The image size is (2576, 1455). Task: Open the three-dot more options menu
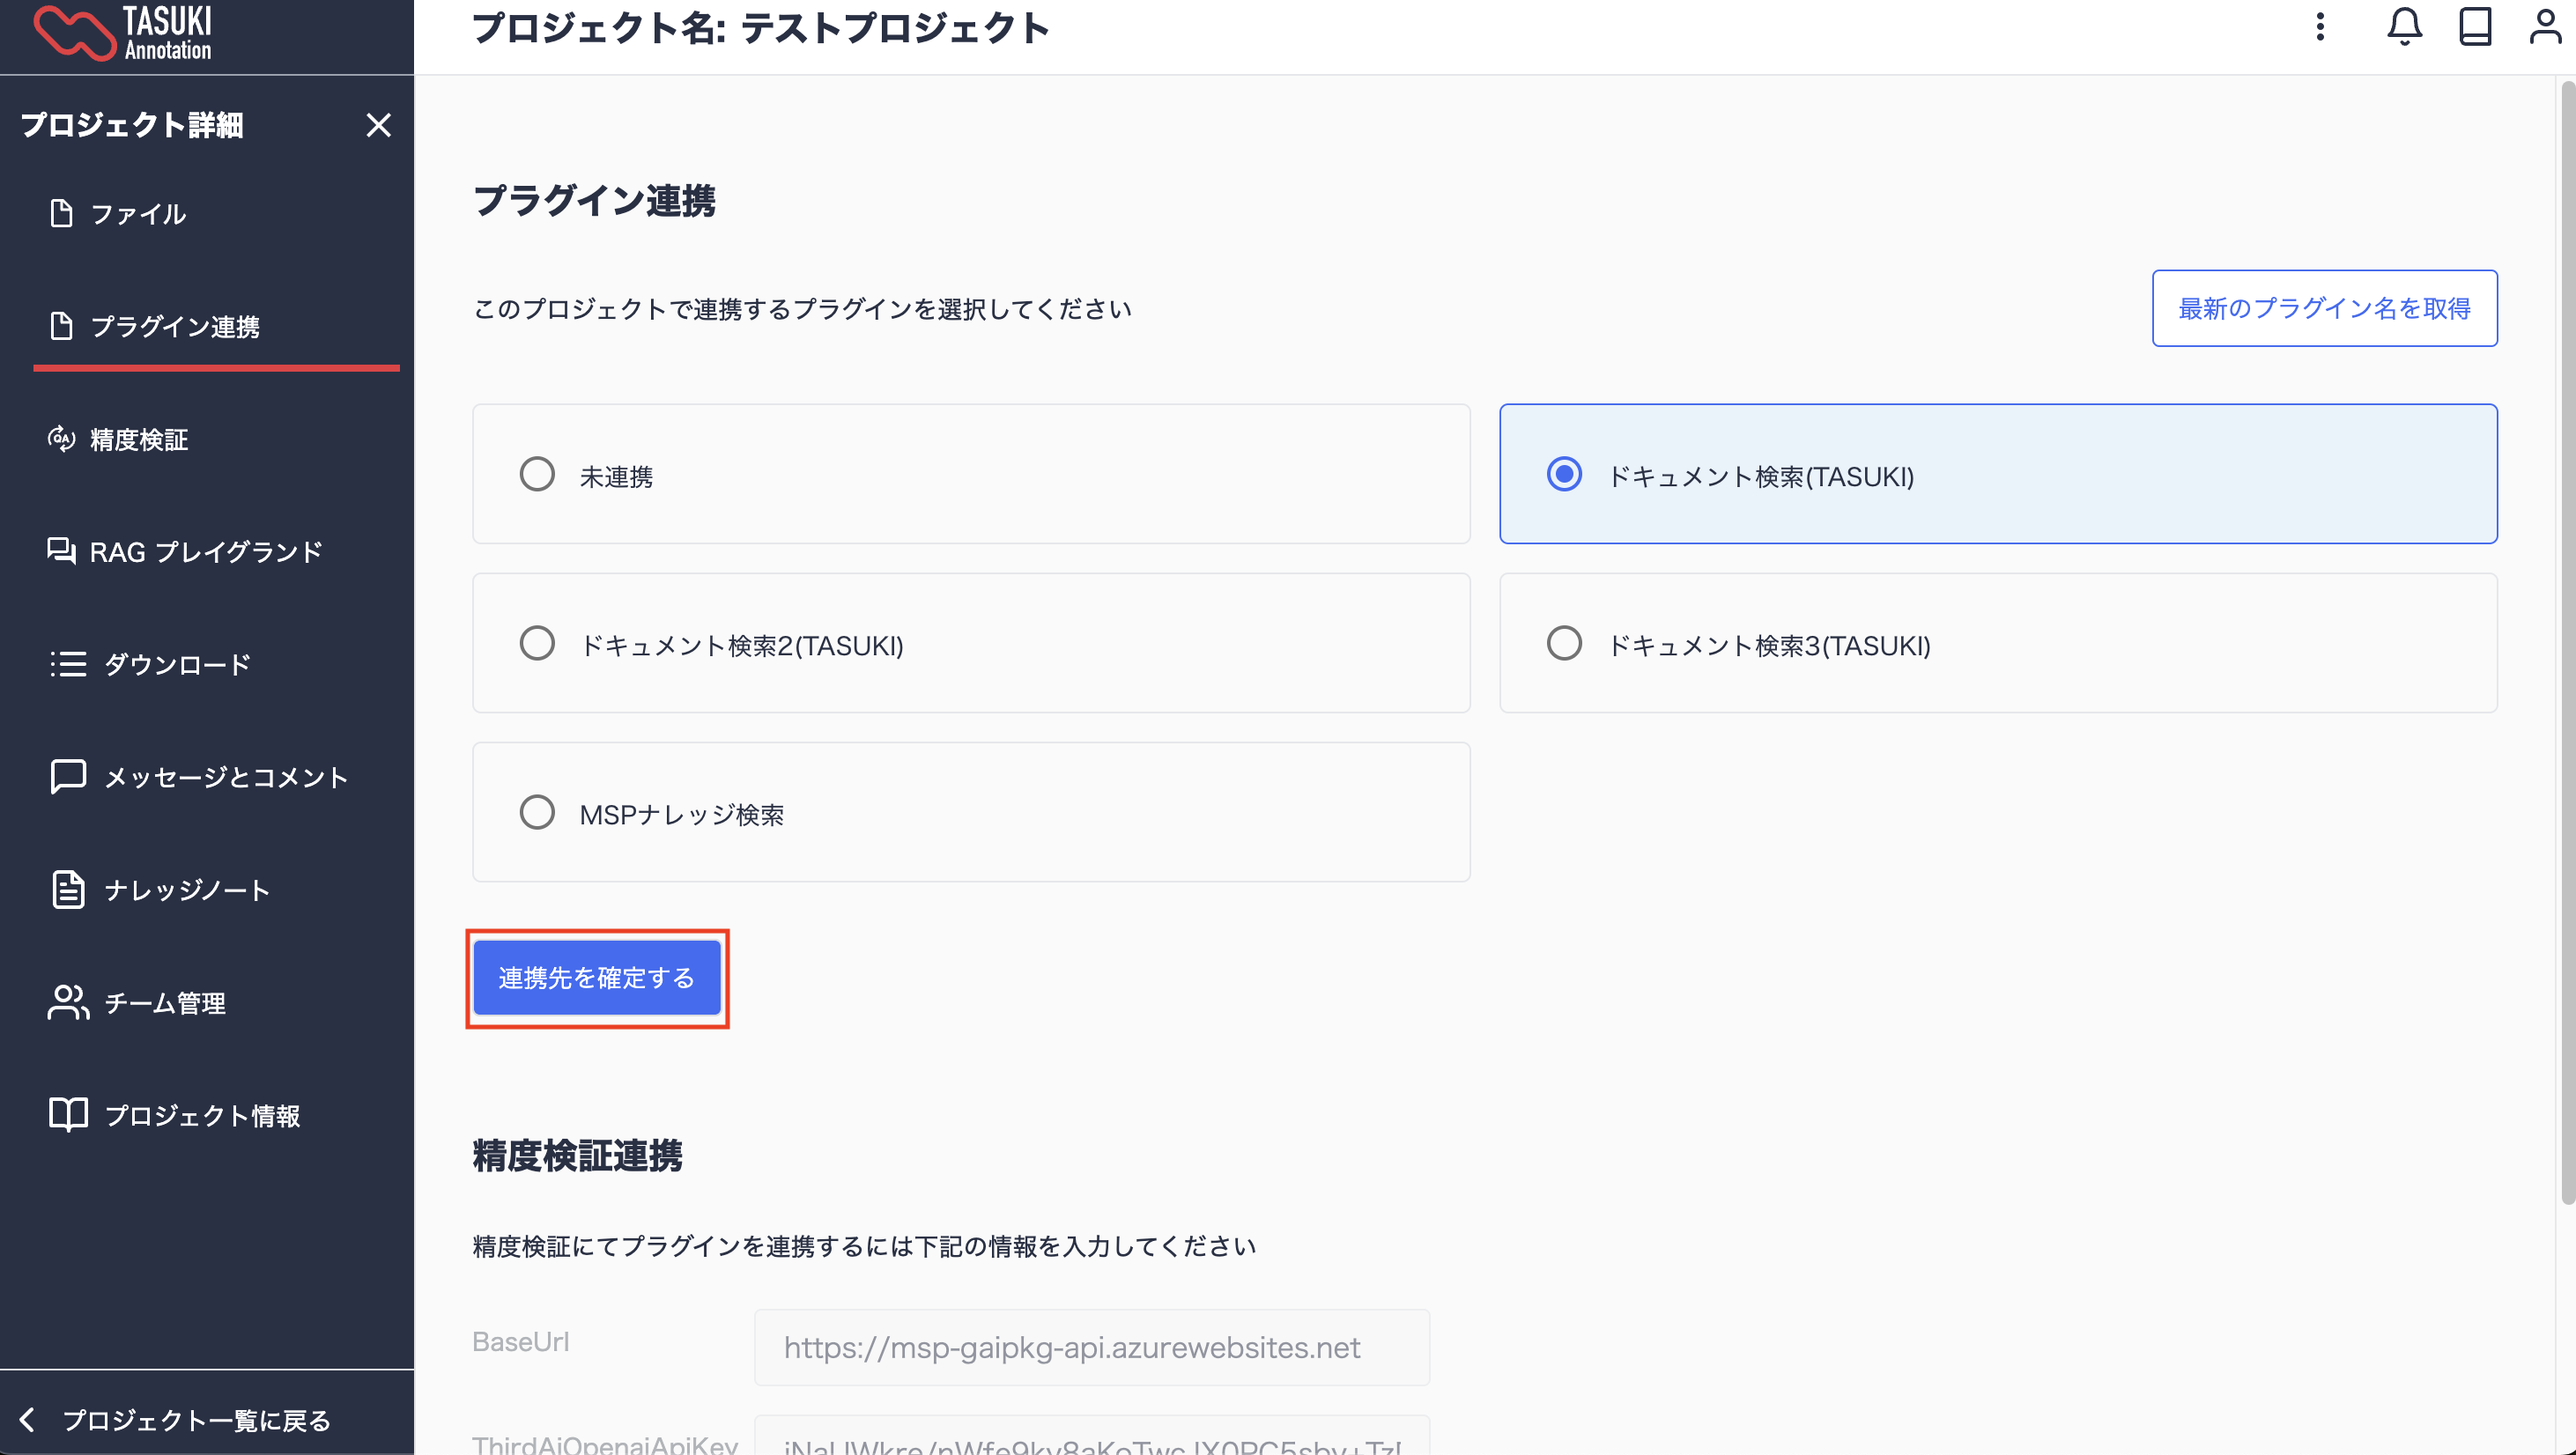tap(2320, 27)
